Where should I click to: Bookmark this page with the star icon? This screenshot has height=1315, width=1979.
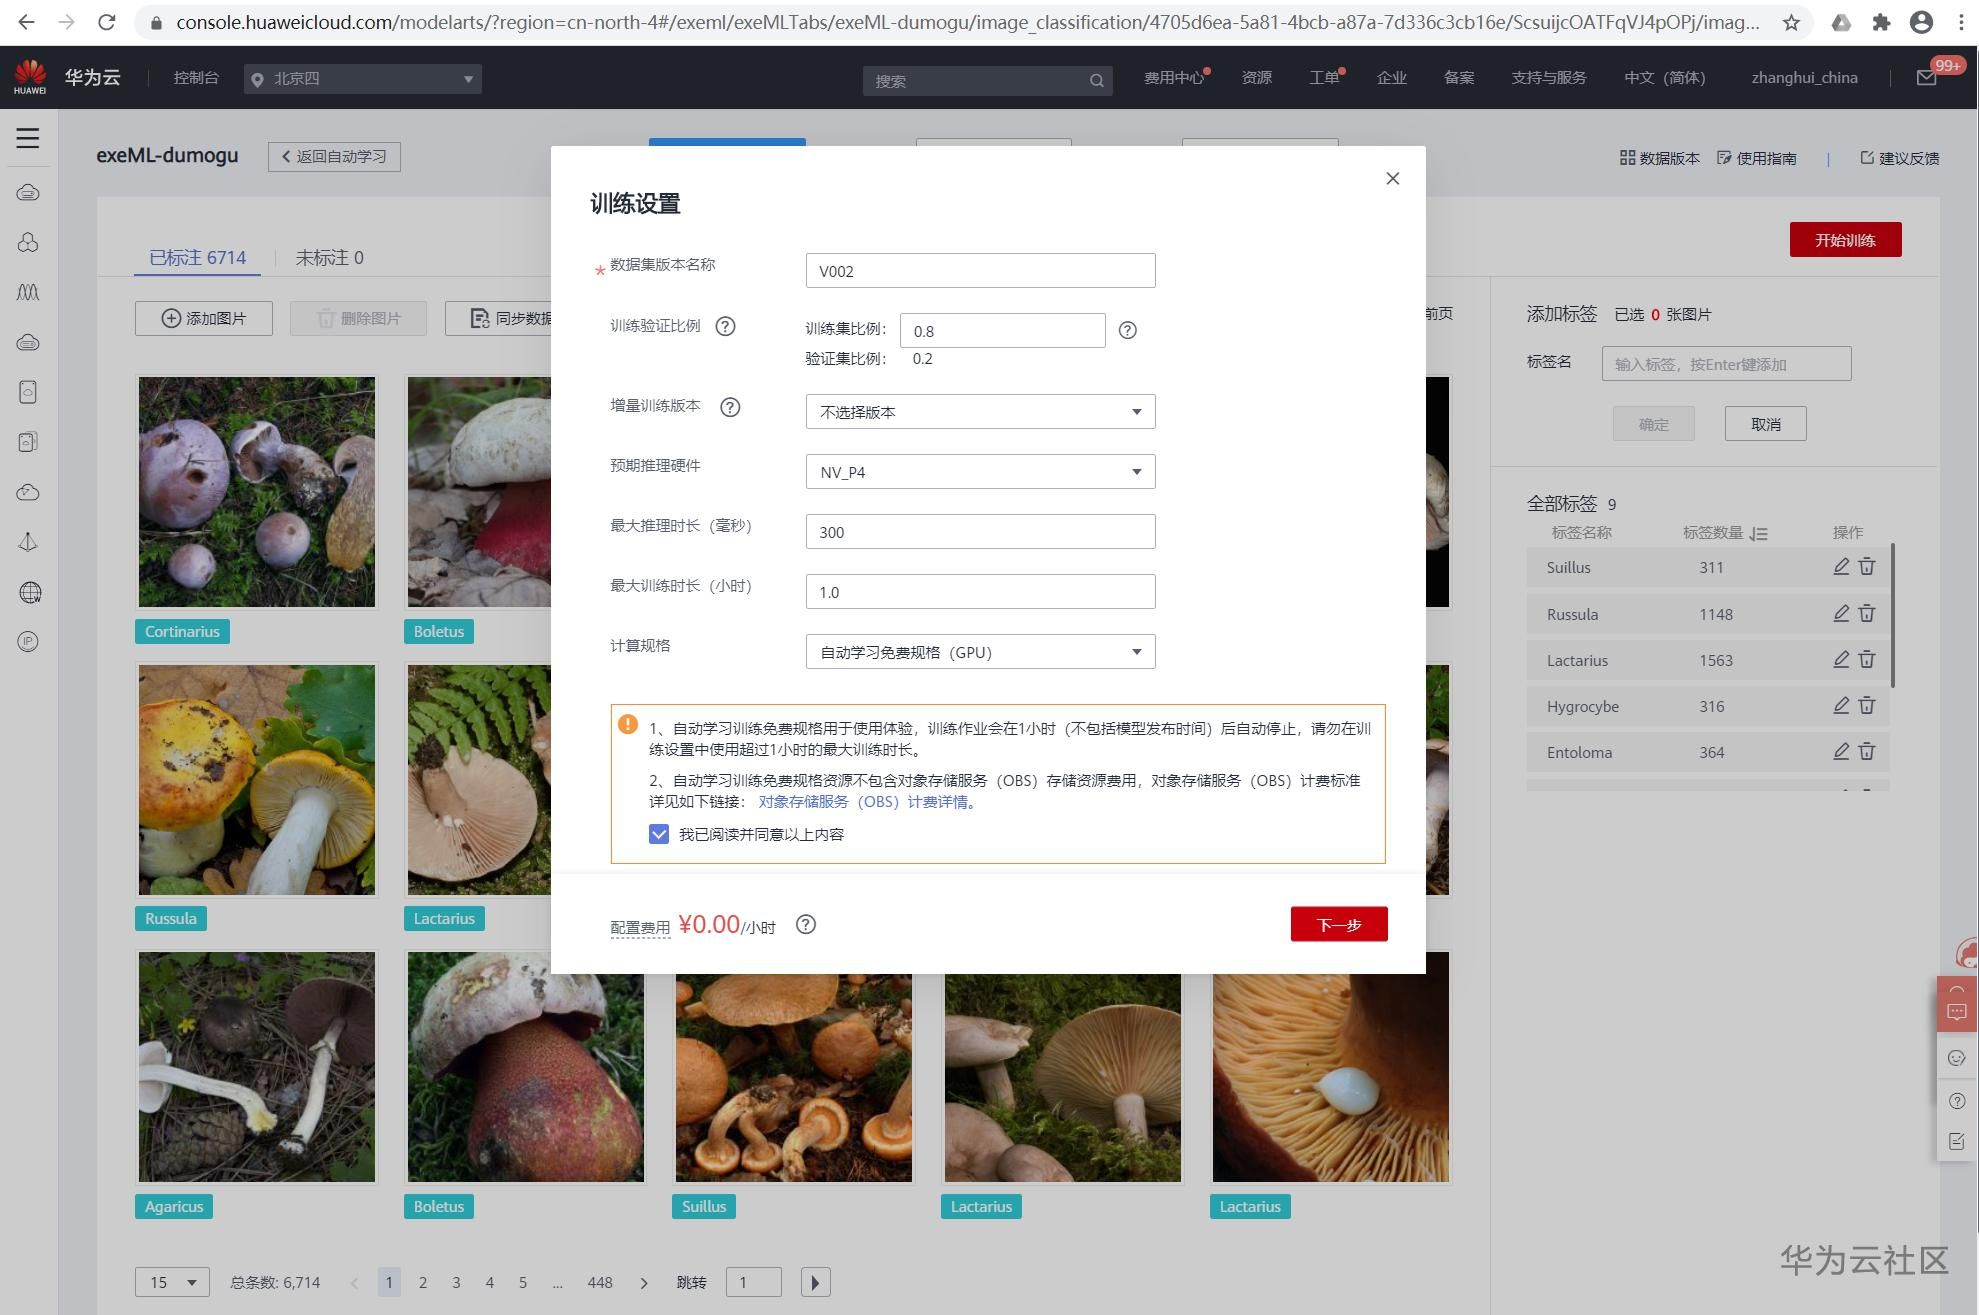(x=1791, y=22)
